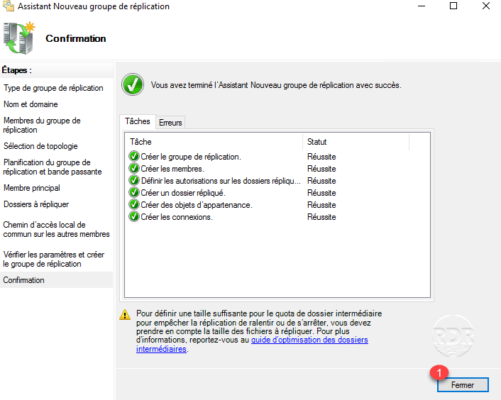
Task: Click the success message about Assistant terminé
Action: coord(276,85)
